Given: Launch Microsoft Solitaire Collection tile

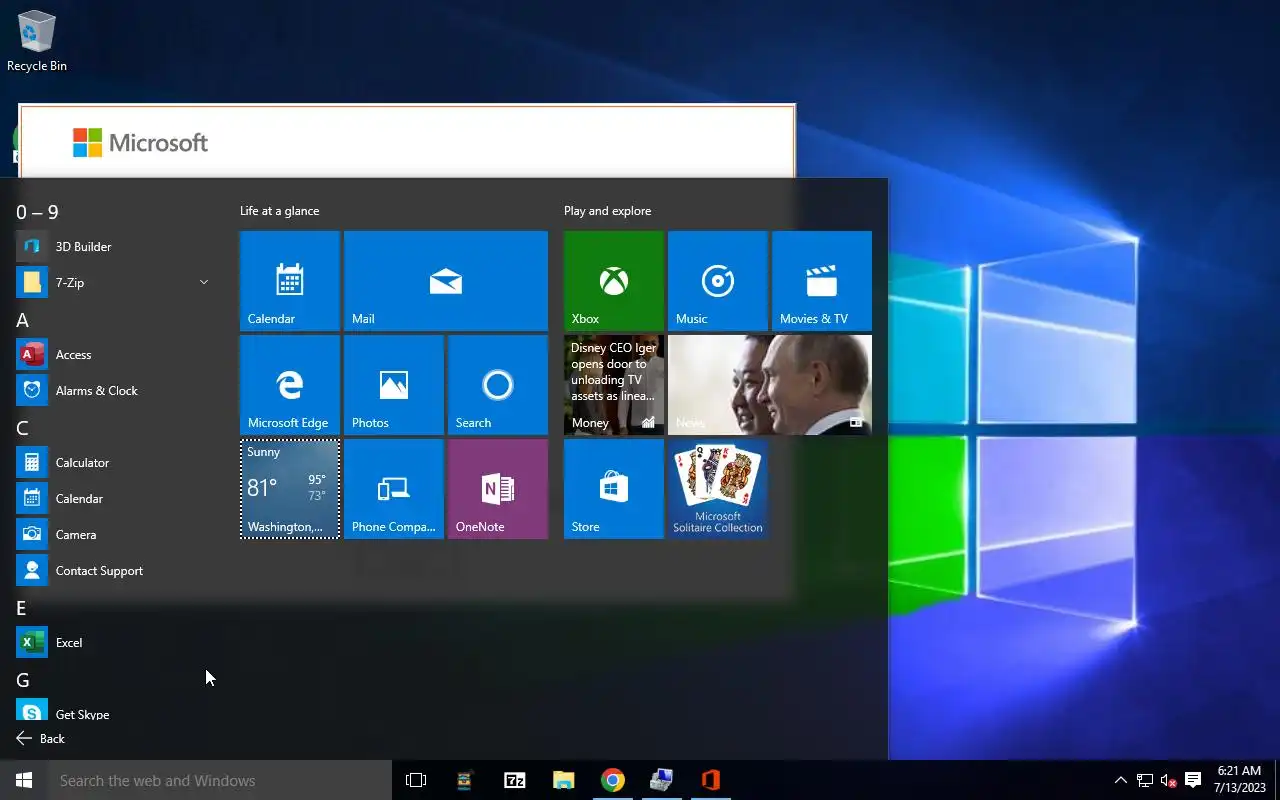Looking at the screenshot, I should 718,489.
